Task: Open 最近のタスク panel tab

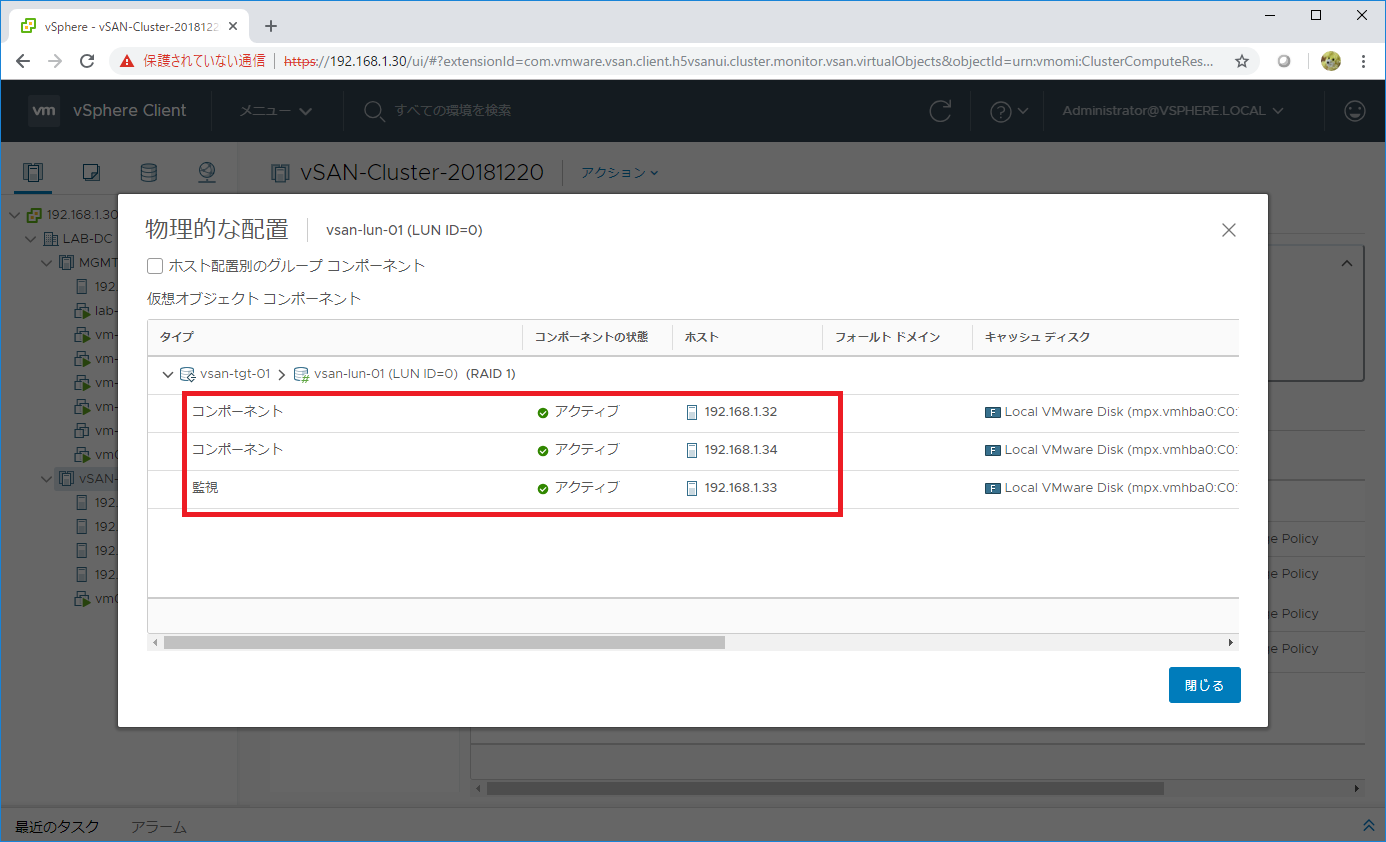Action: click(57, 827)
